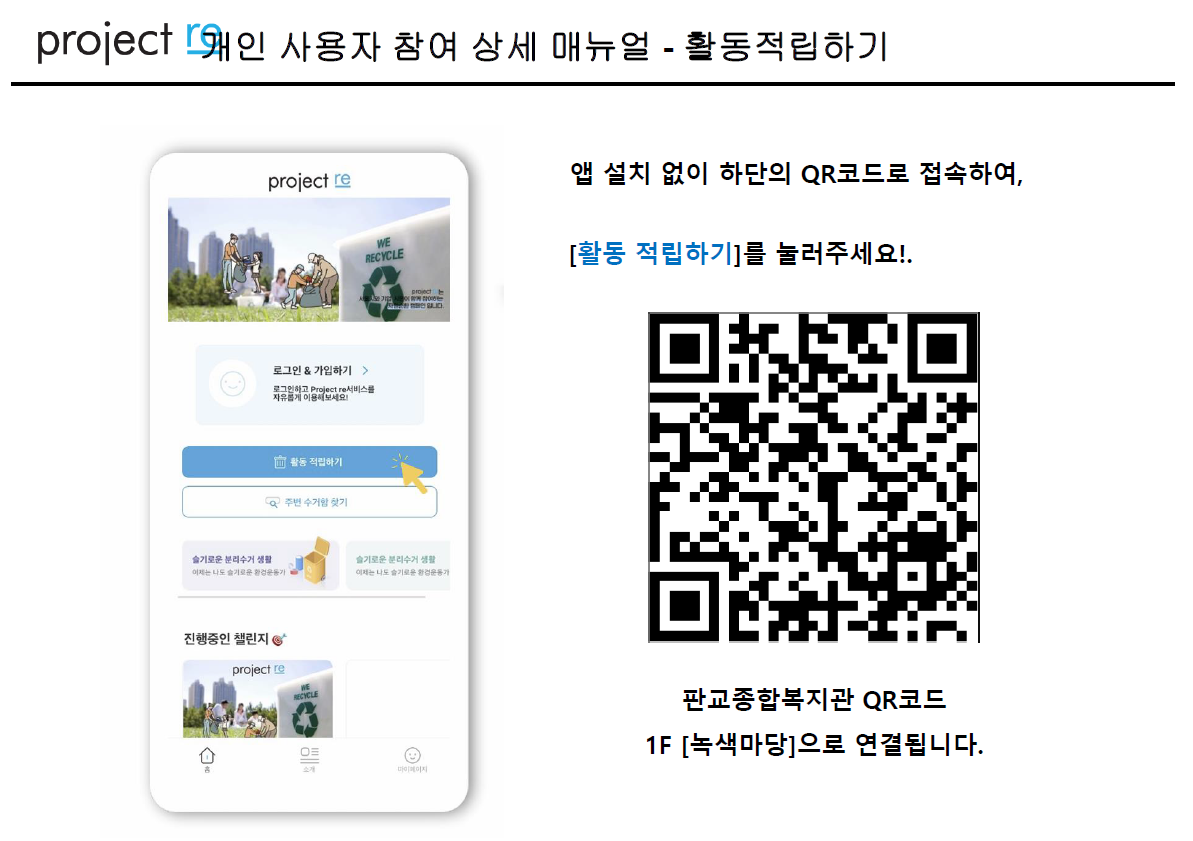Select the line 1F [녹색마당]으로 연결됩니다.

[814, 744]
